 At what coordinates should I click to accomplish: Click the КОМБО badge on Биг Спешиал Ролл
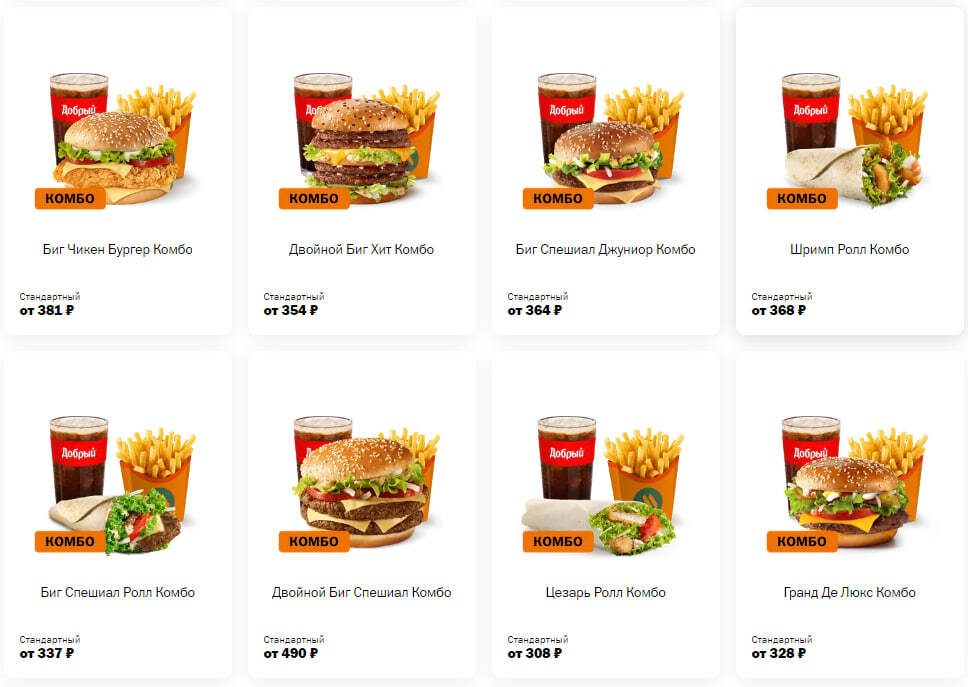pyautogui.click(x=70, y=541)
